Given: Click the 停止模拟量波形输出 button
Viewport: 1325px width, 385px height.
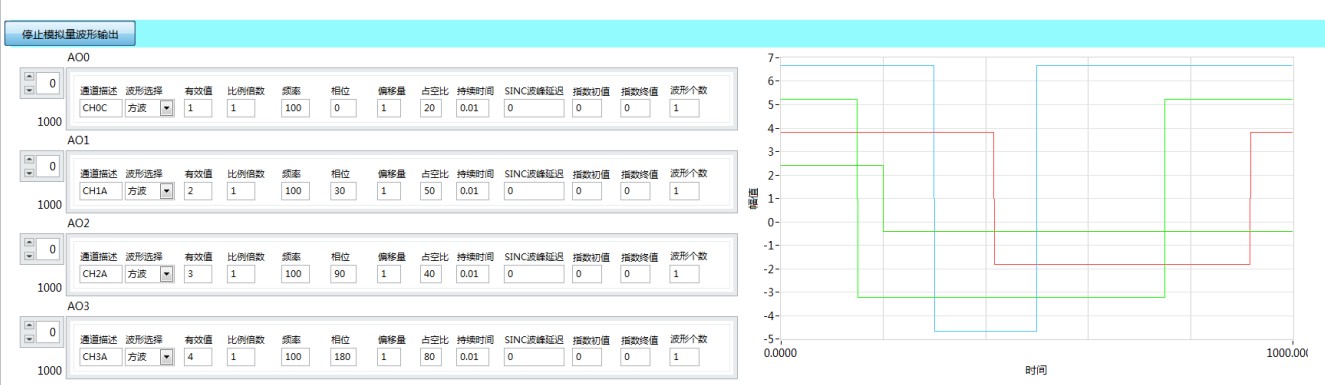Looking at the screenshot, I should pyautogui.click(x=71, y=34).
